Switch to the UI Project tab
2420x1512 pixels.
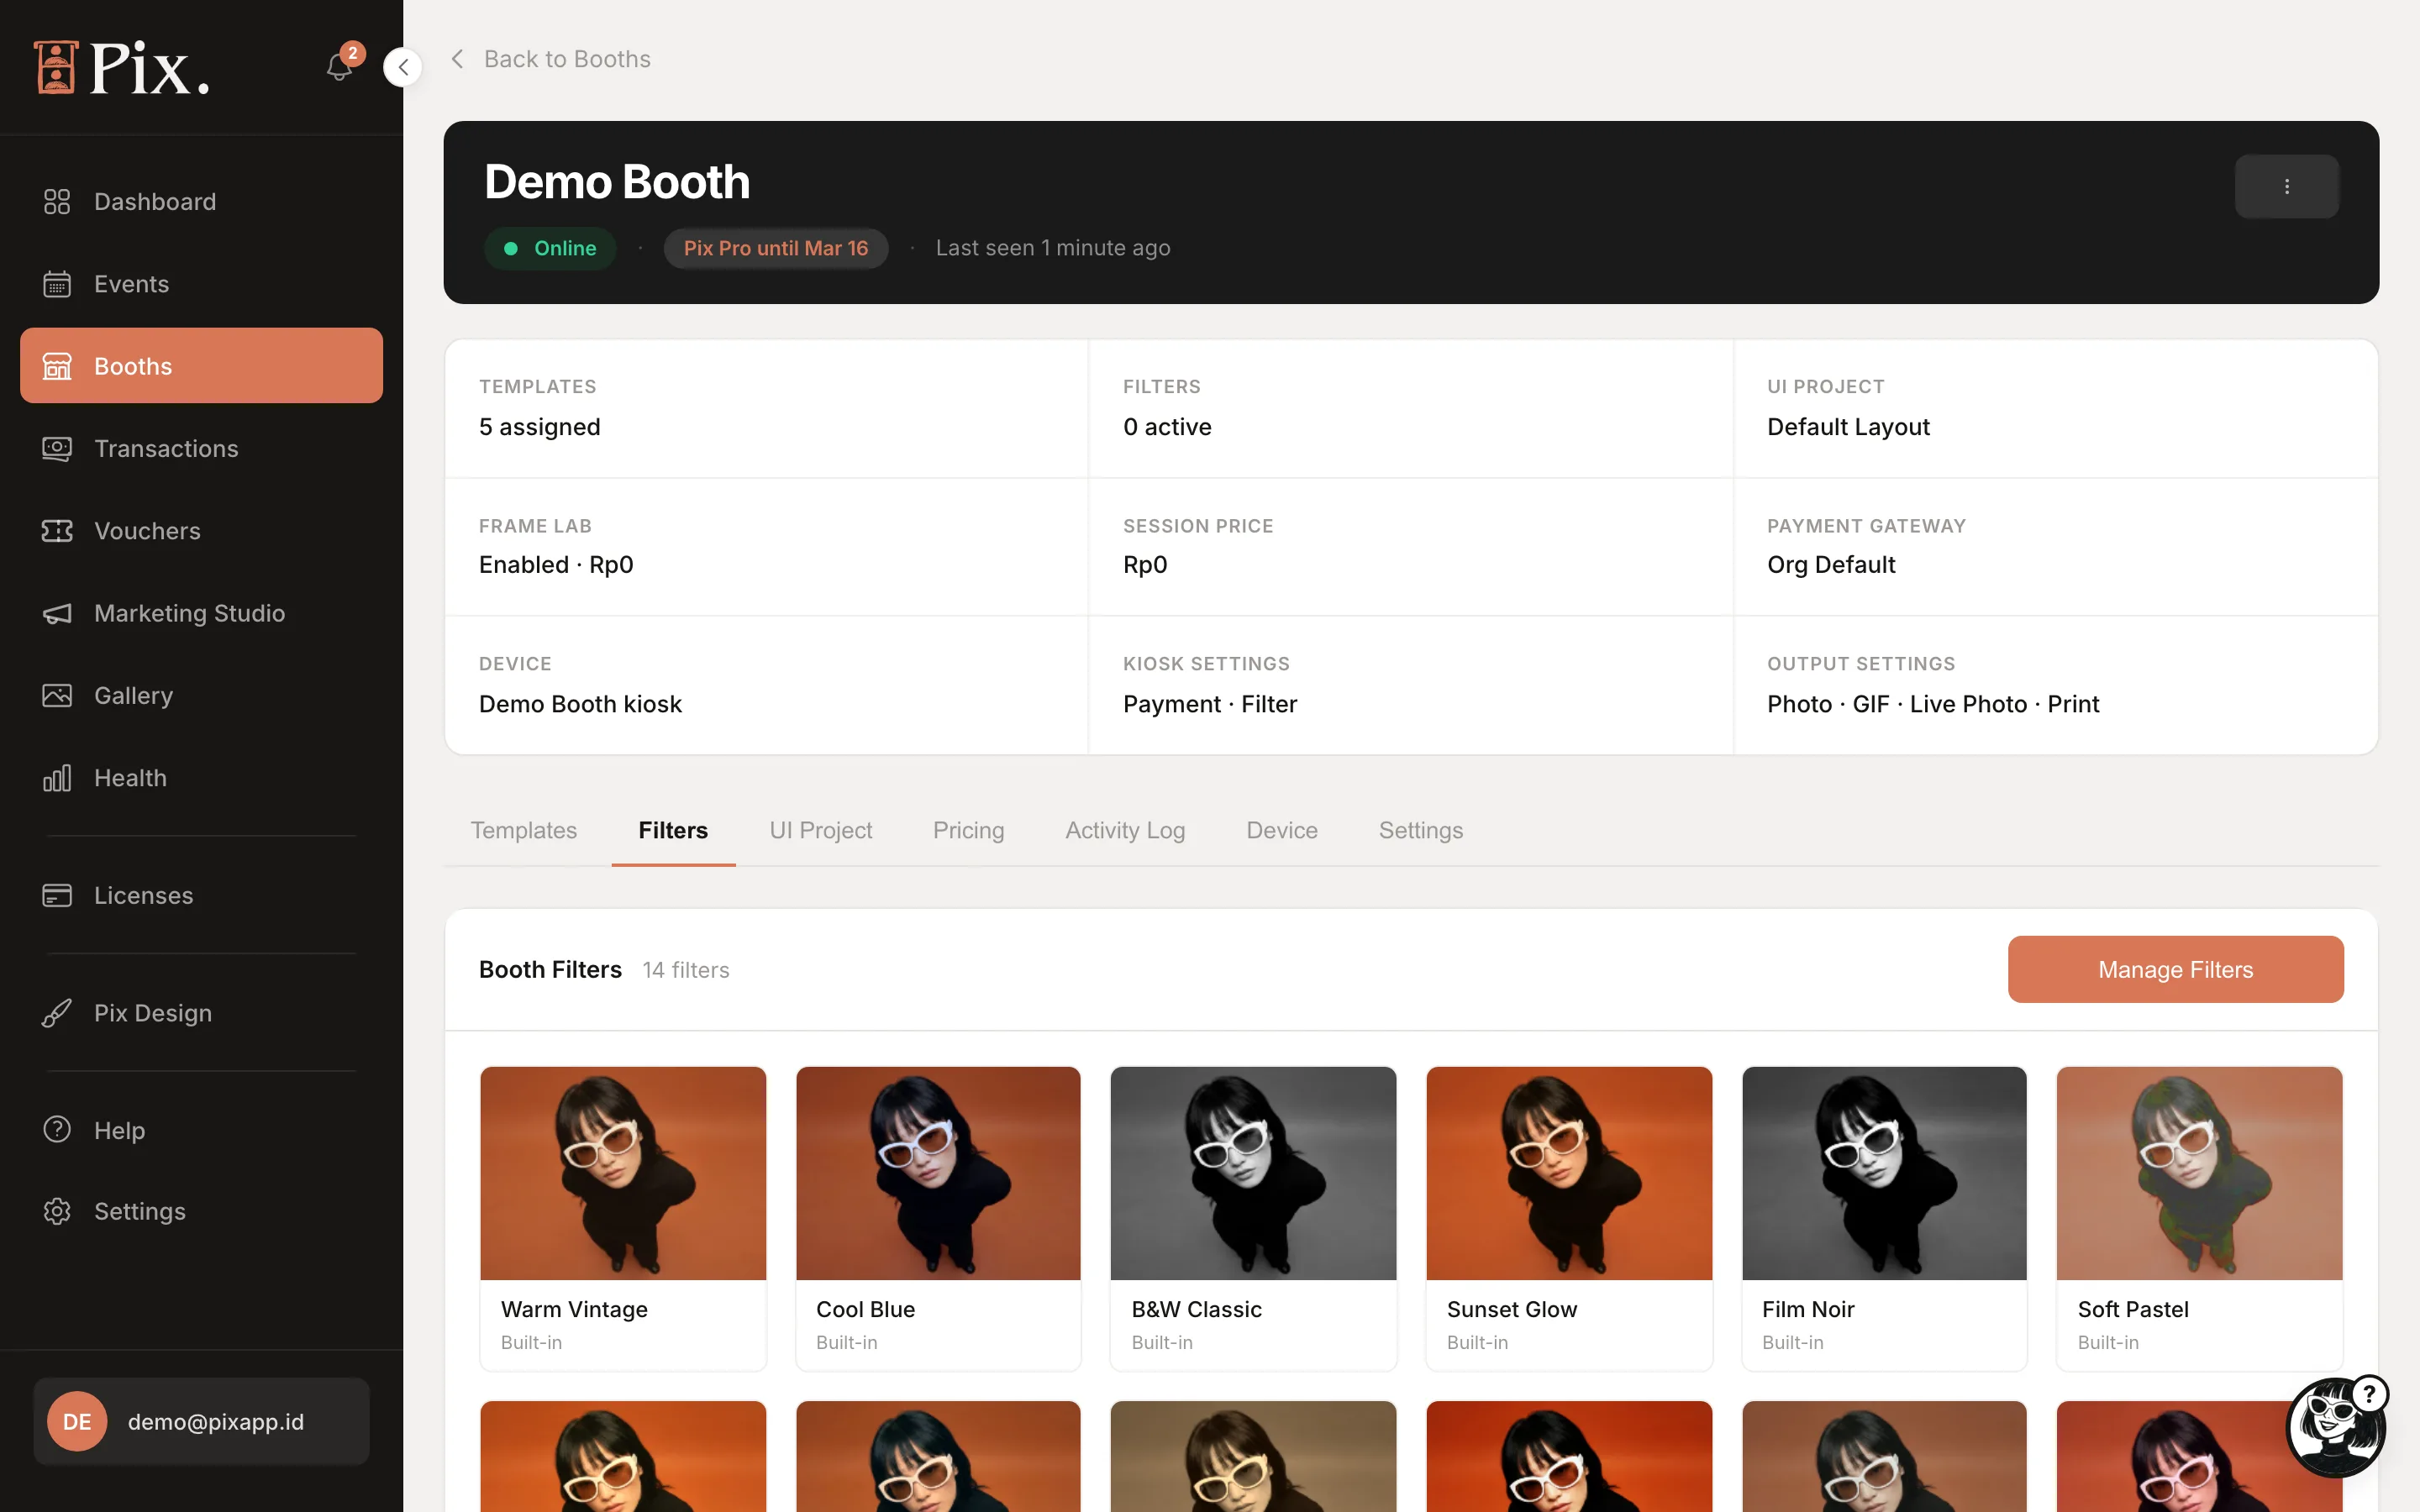(820, 830)
